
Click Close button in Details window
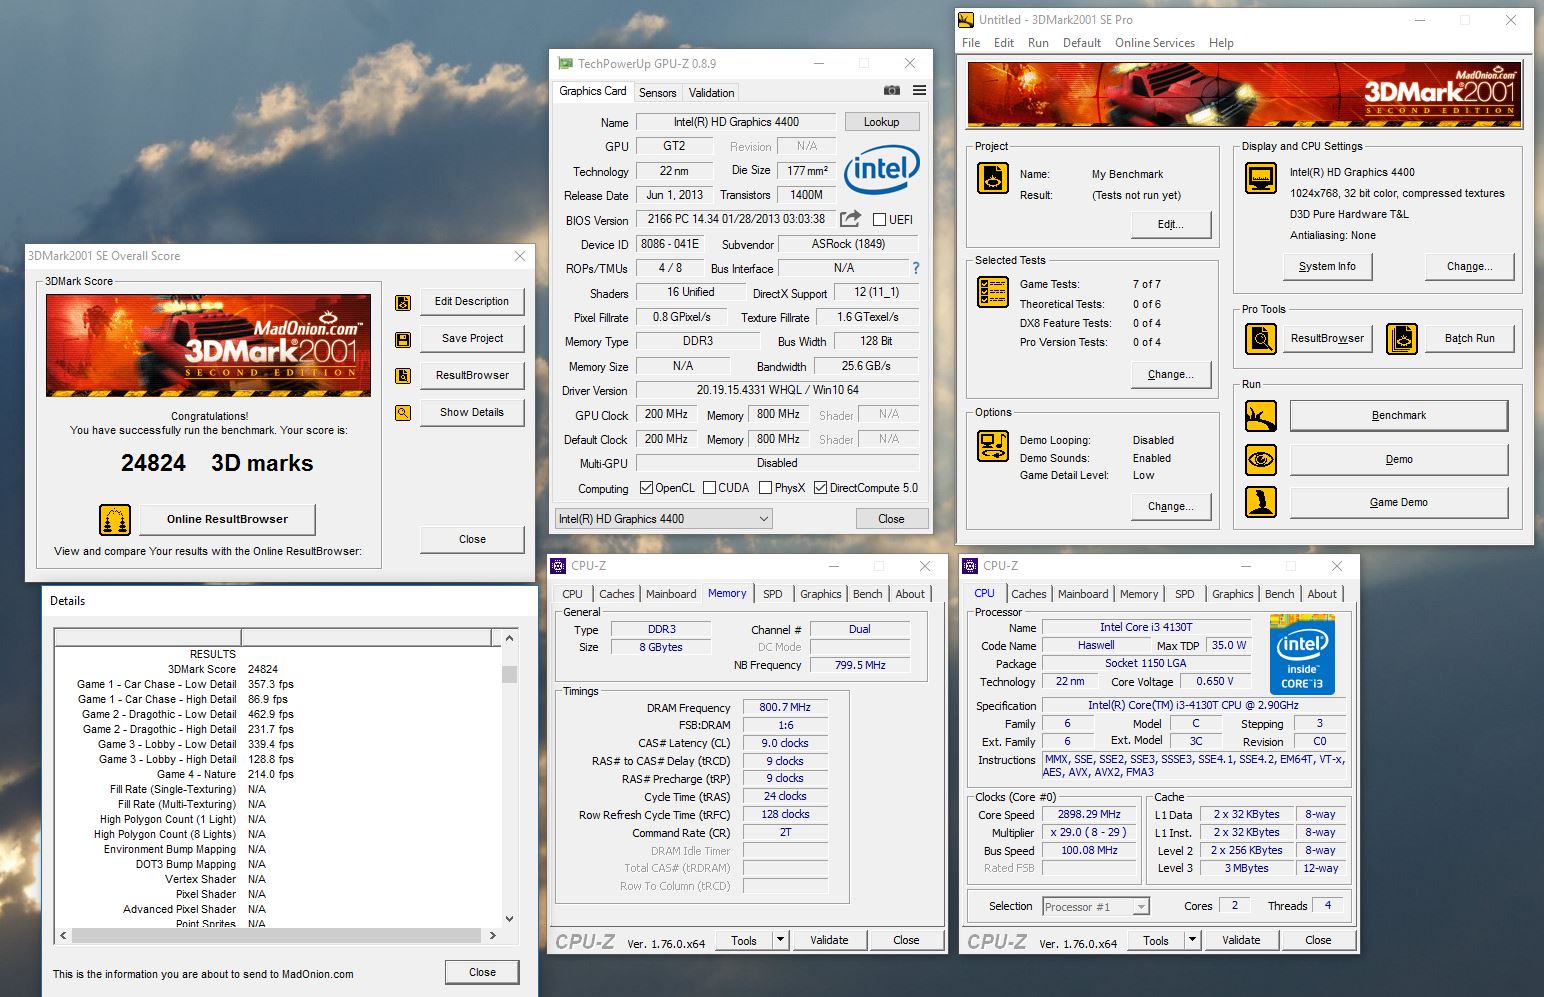tap(482, 972)
